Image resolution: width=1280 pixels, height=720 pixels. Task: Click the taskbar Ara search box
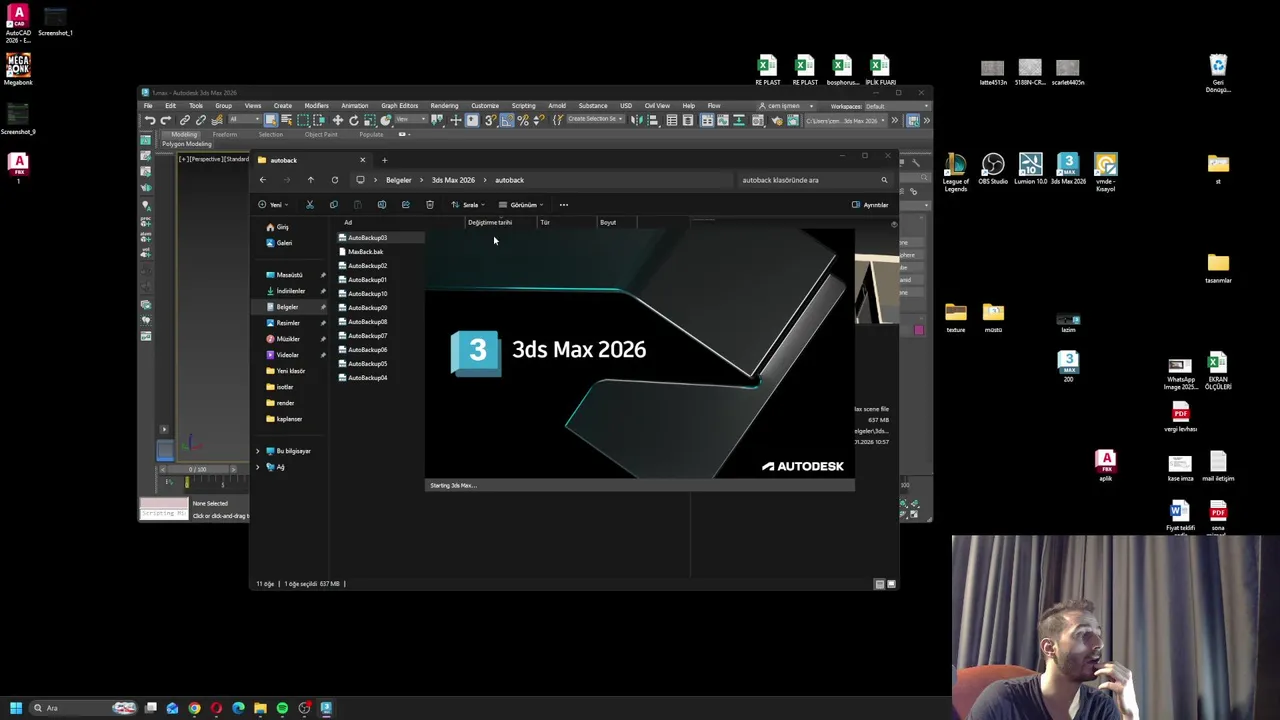tap(82, 708)
